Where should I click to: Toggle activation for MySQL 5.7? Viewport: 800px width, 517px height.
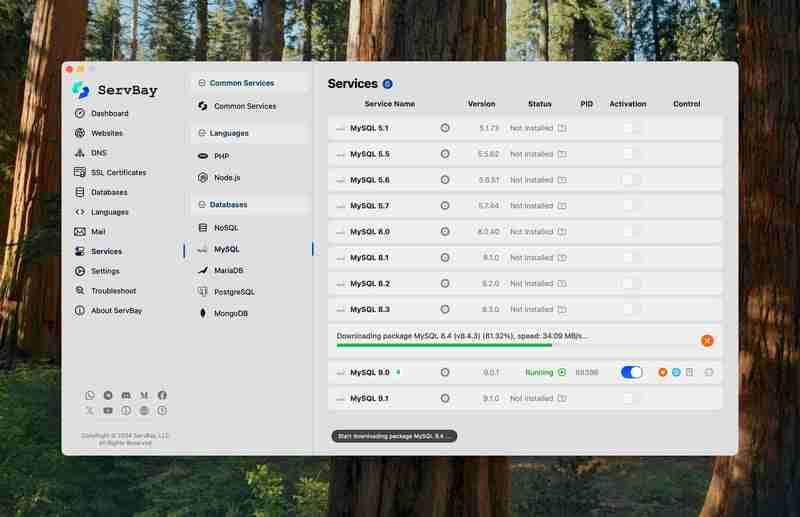coord(628,206)
